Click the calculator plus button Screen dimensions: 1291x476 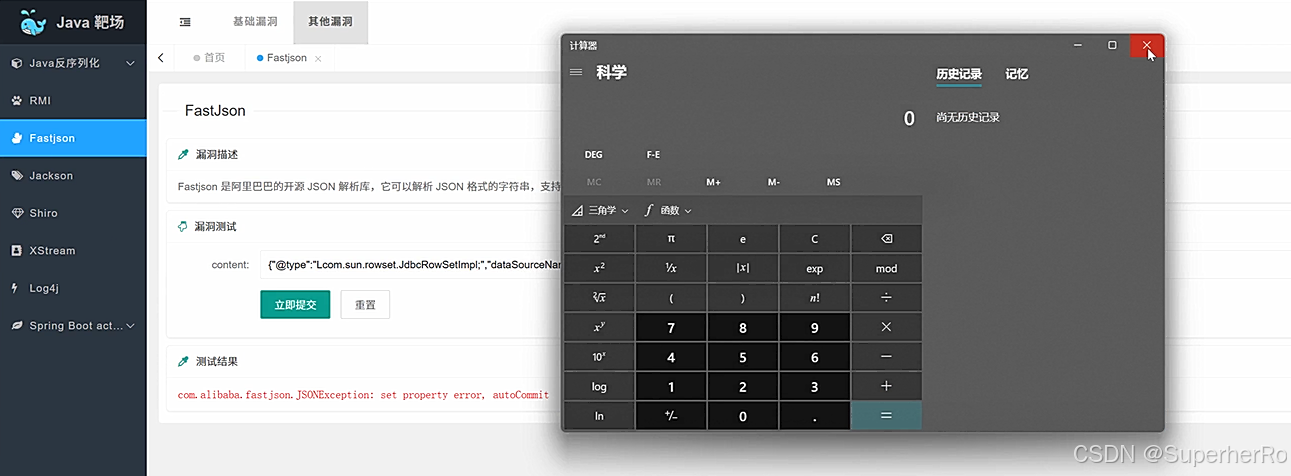coord(886,386)
